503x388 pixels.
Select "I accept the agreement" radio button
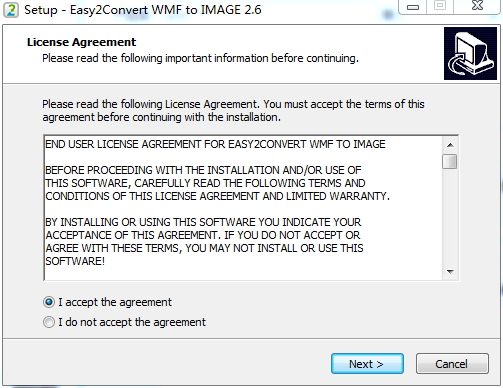49,302
